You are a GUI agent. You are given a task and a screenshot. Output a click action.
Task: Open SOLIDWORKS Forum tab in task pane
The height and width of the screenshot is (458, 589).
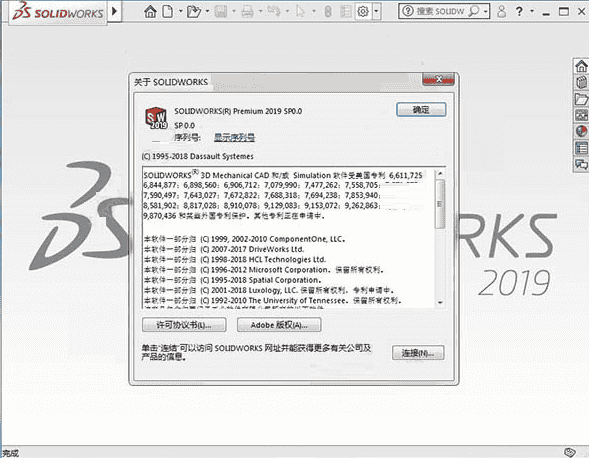click(581, 164)
